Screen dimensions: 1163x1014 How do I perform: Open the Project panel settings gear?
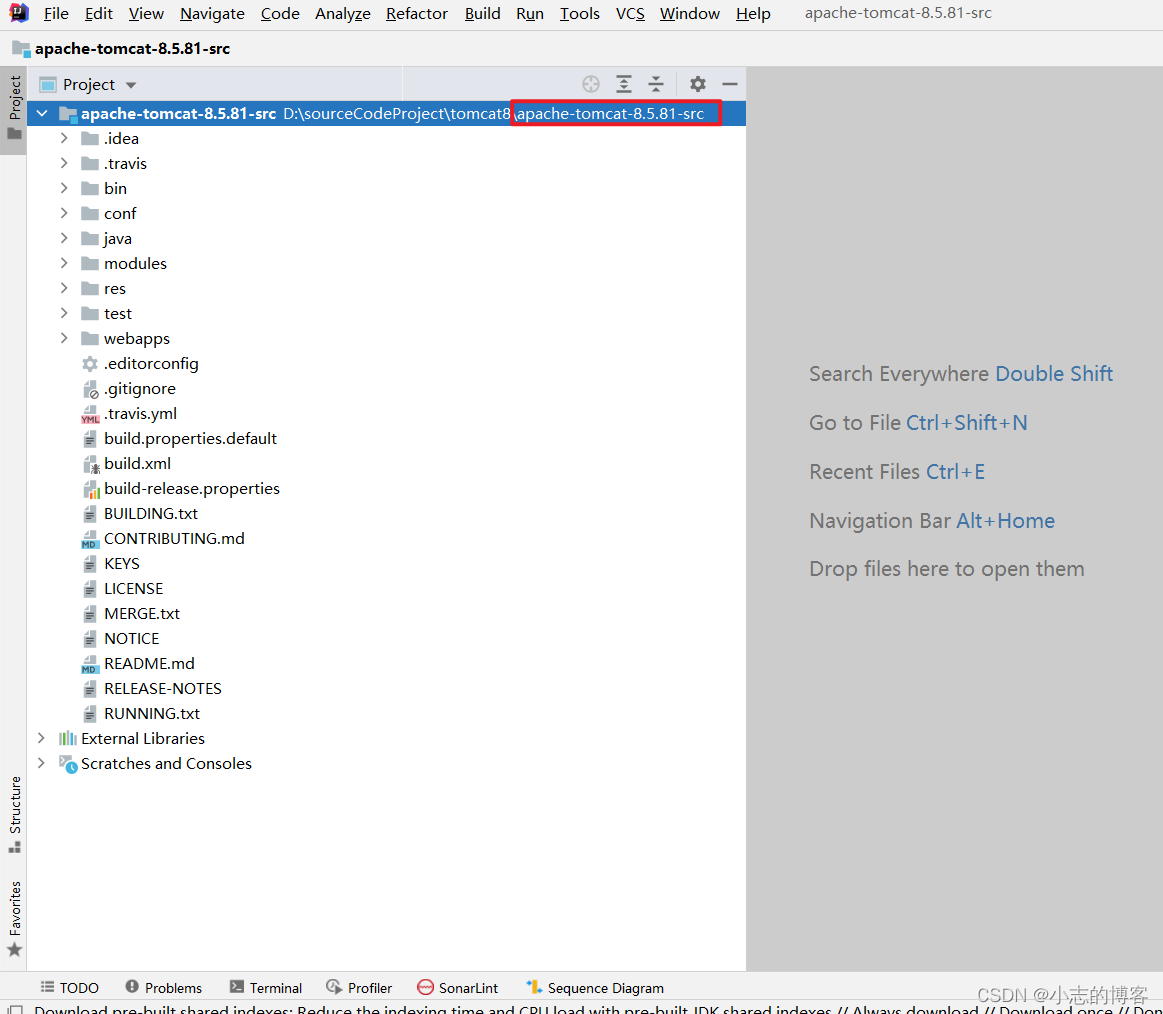coord(697,84)
